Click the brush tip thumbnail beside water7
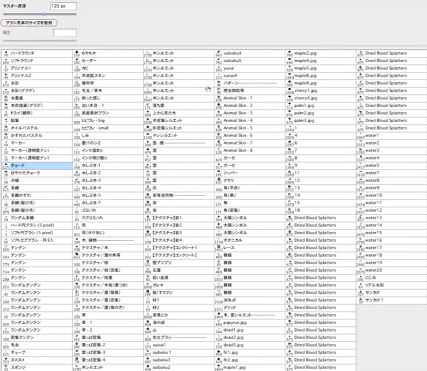This screenshot has width=427, height=371. (360, 173)
